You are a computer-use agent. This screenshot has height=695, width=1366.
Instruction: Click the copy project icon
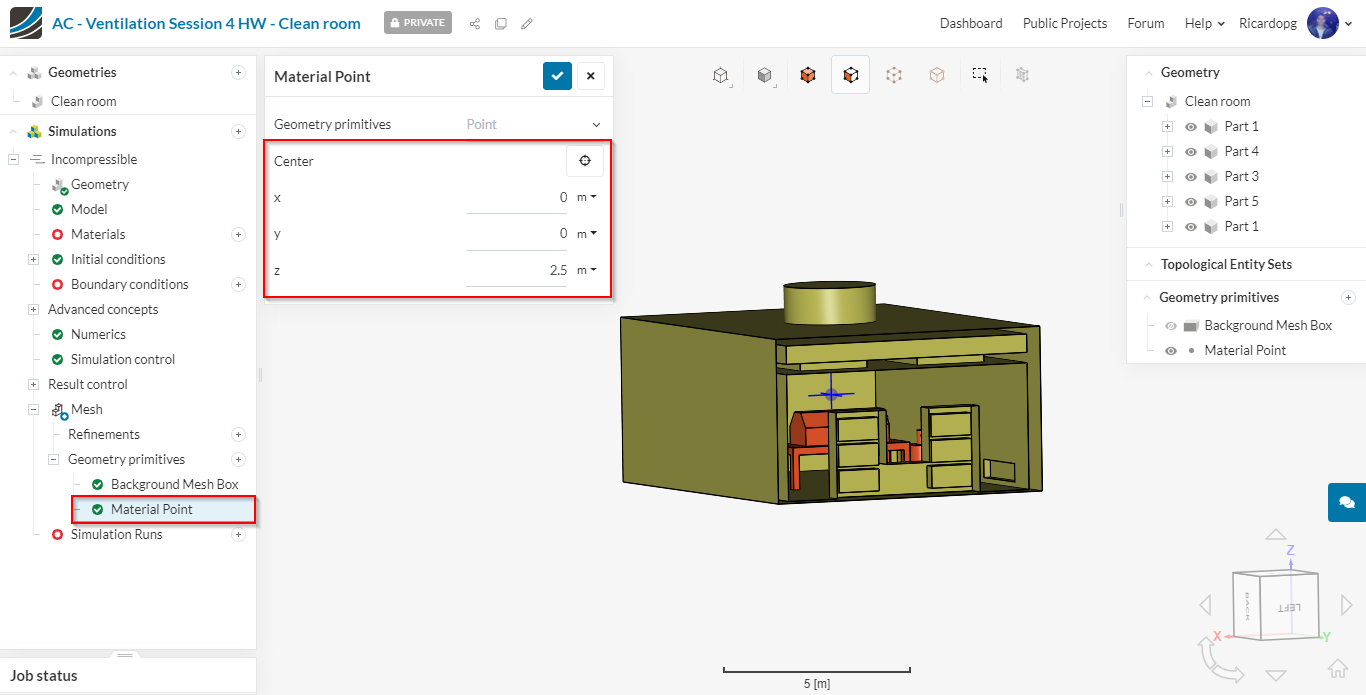tap(501, 23)
